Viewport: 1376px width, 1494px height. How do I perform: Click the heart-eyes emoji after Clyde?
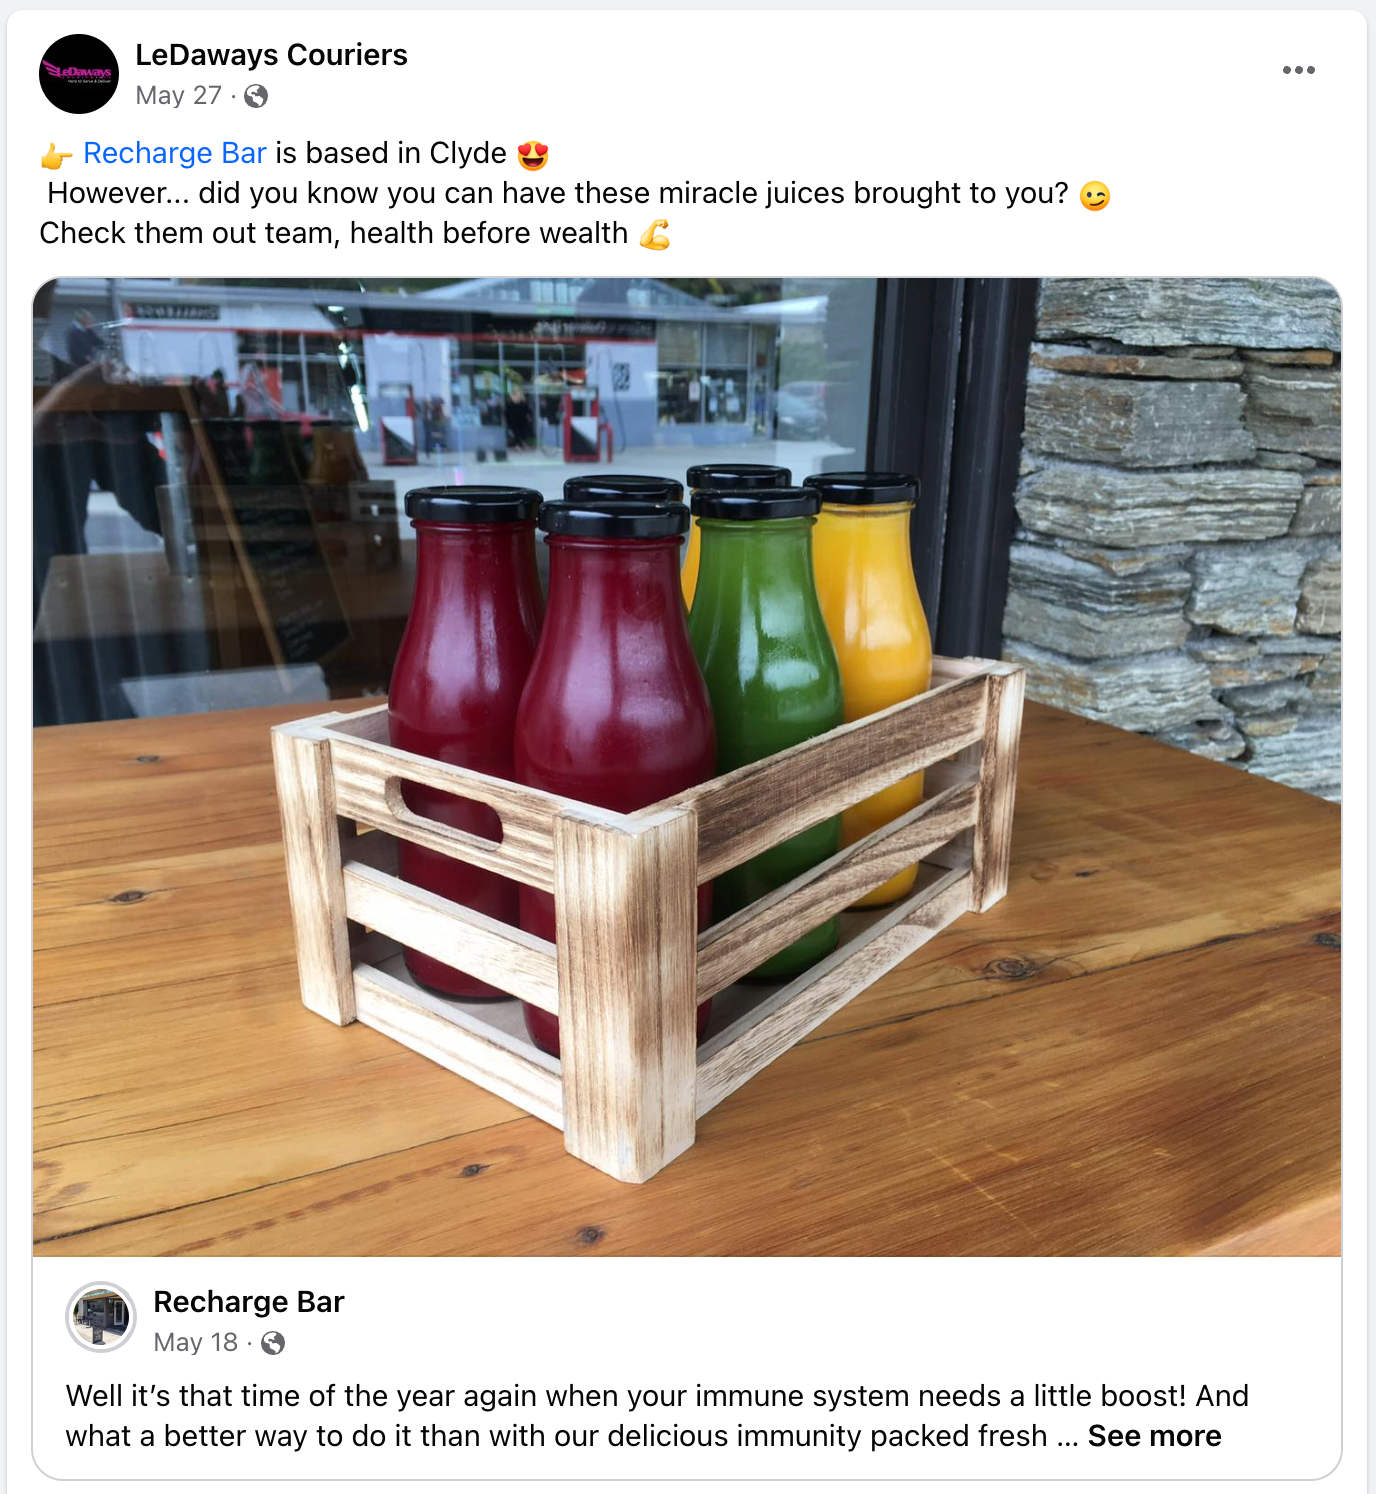533,155
